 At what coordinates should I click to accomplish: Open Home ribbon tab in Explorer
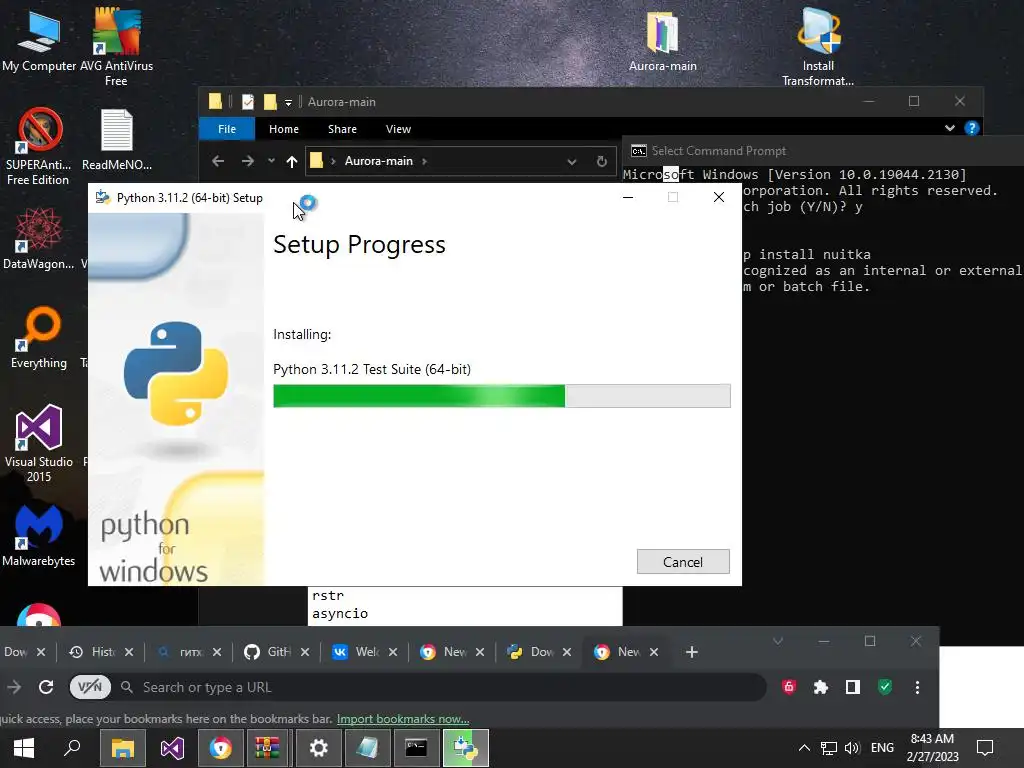click(x=283, y=129)
